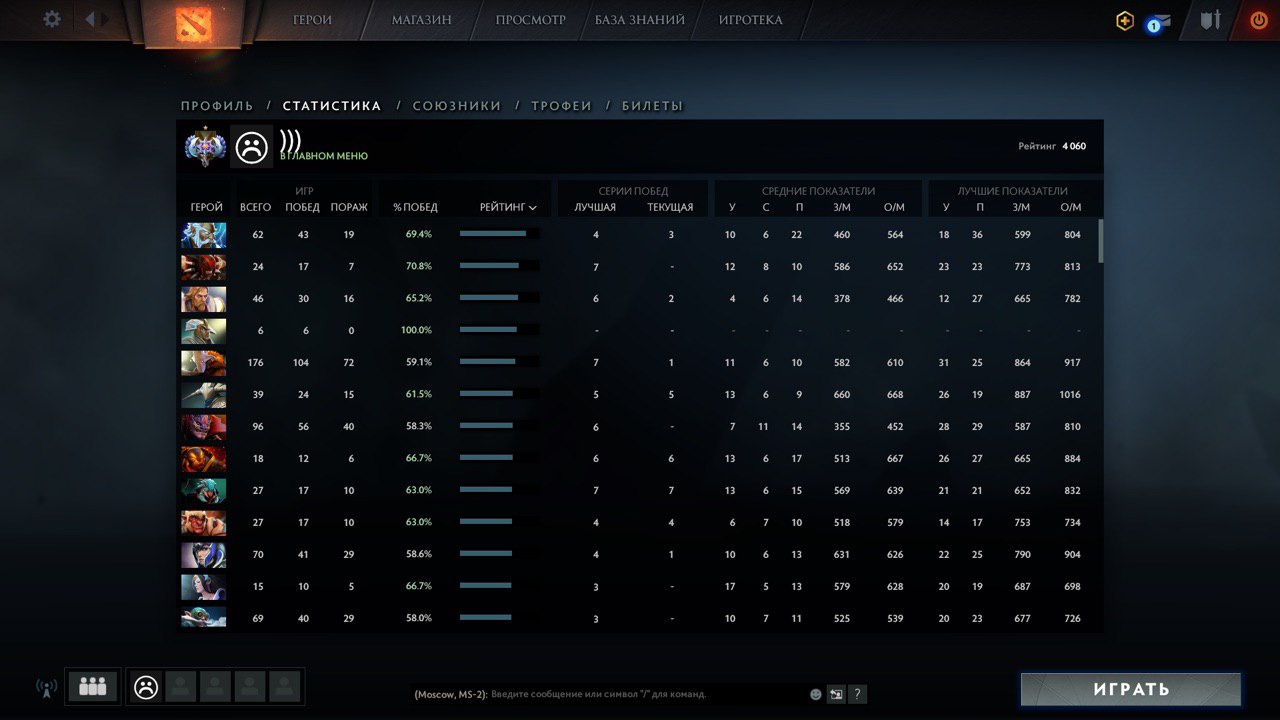Select hero portrait in the 24 games row
1280x720 pixels.
204,267
